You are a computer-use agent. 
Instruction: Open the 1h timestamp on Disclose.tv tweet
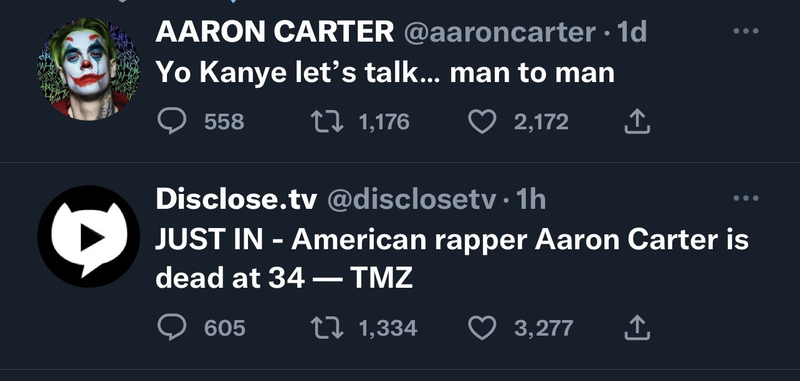pyautogui.click(x=531, y=198)
